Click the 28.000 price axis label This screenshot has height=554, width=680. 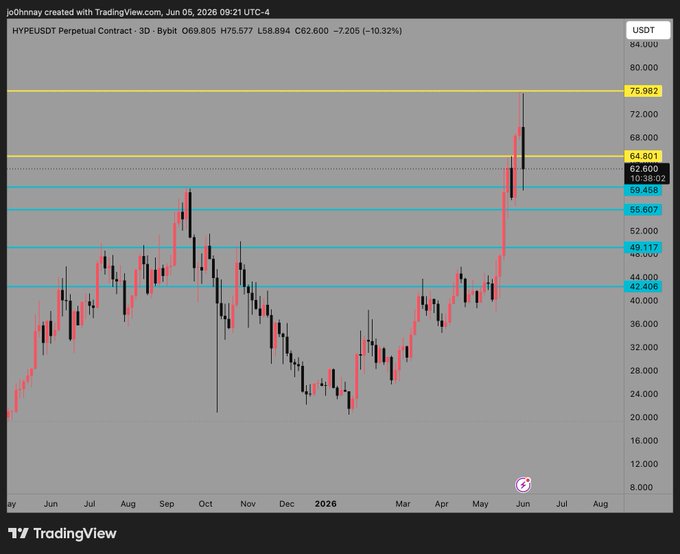pyautogui.click(x=644, y=370)
